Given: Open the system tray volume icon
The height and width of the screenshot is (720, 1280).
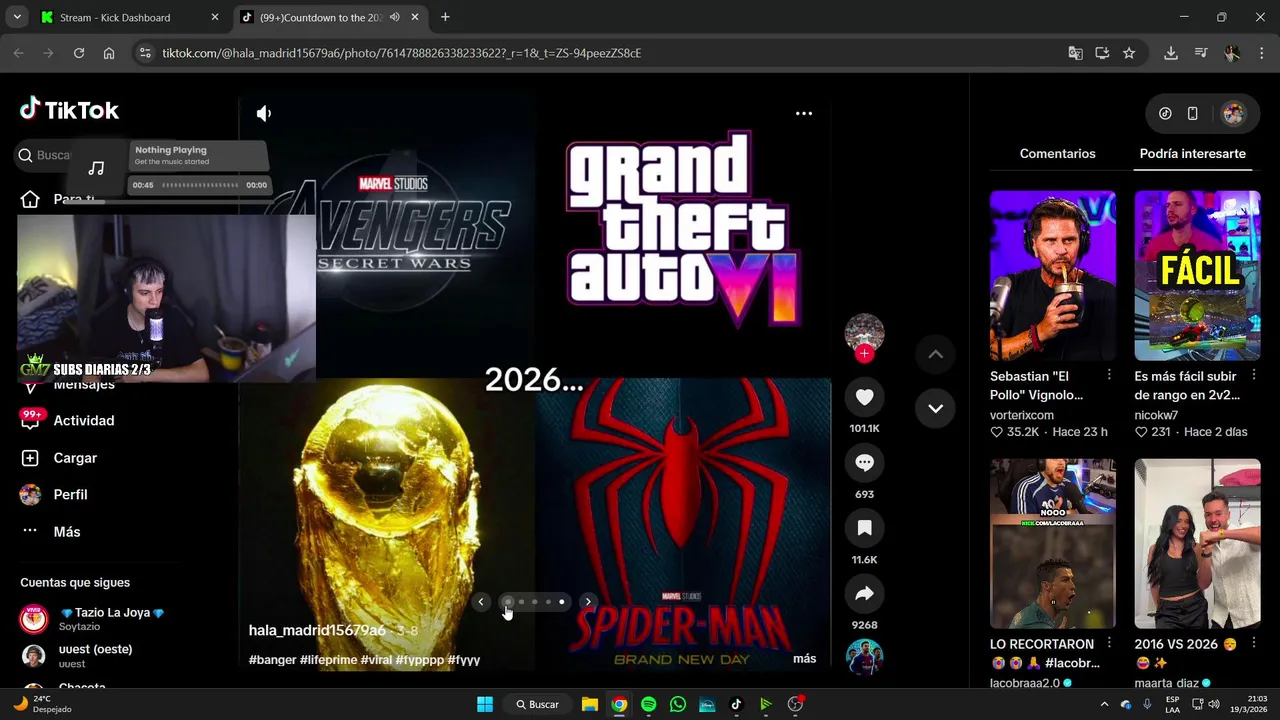Looking at the screenshot, I should (1214, 704).
